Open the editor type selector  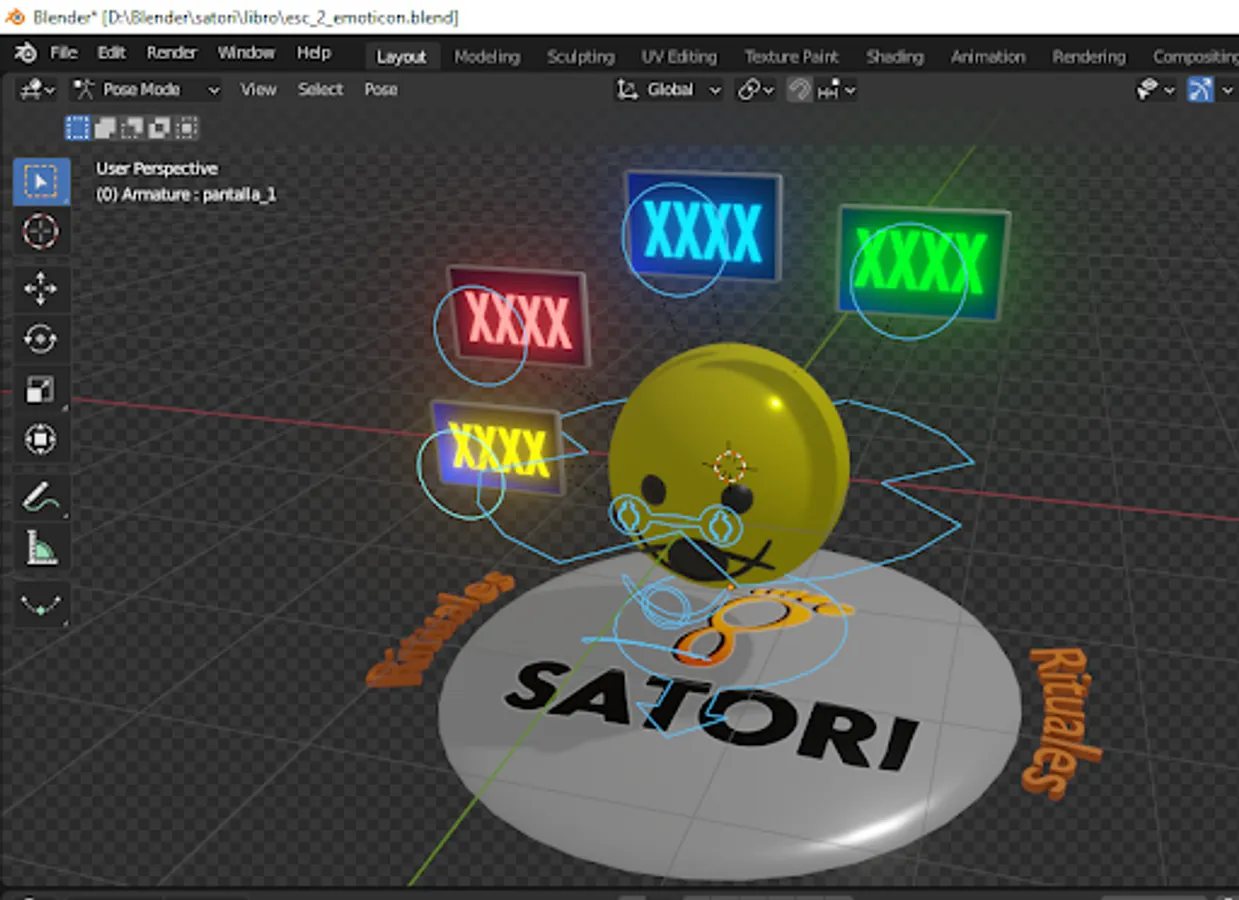point(36,90)
